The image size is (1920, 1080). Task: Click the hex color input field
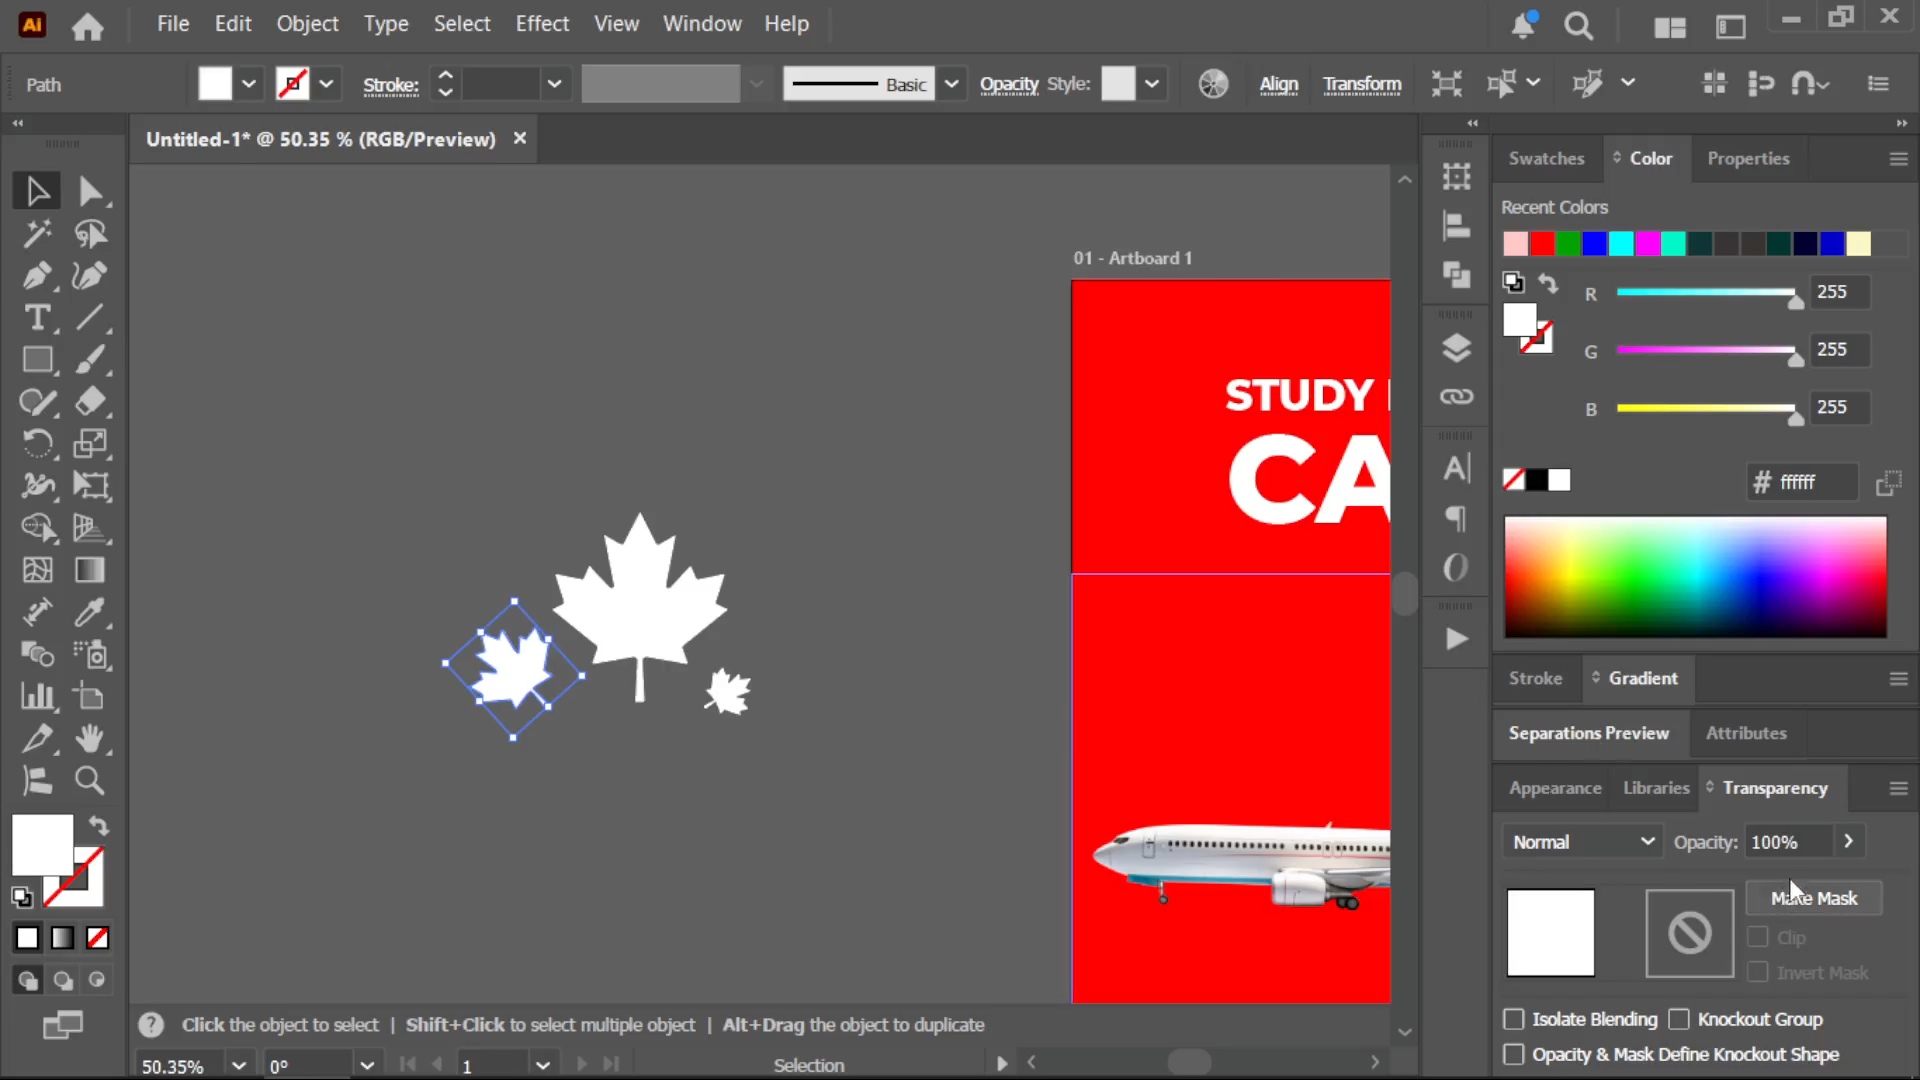pyautogui.click(x=1815, y=483)
